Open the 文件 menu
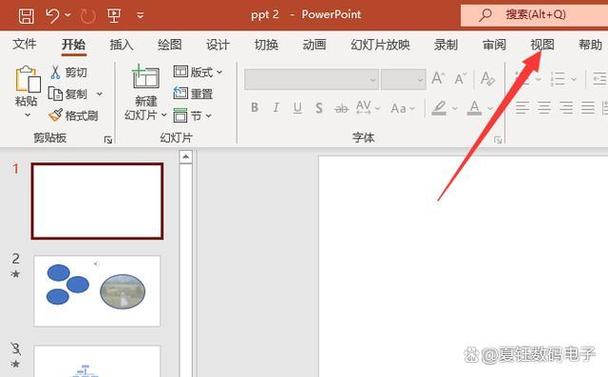Viewport: 608px width, 377px height. (x=24, y=44)
